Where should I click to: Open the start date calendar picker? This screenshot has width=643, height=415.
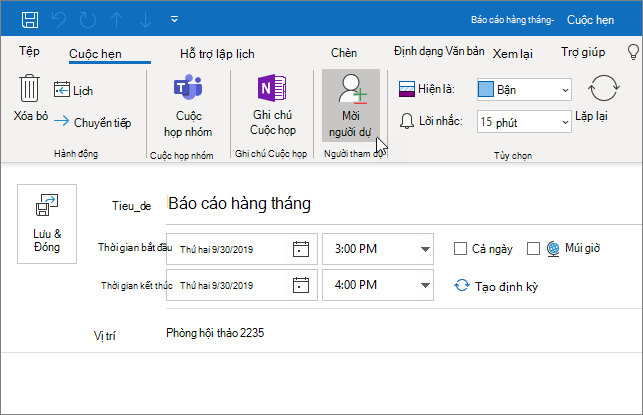(300, 248)
